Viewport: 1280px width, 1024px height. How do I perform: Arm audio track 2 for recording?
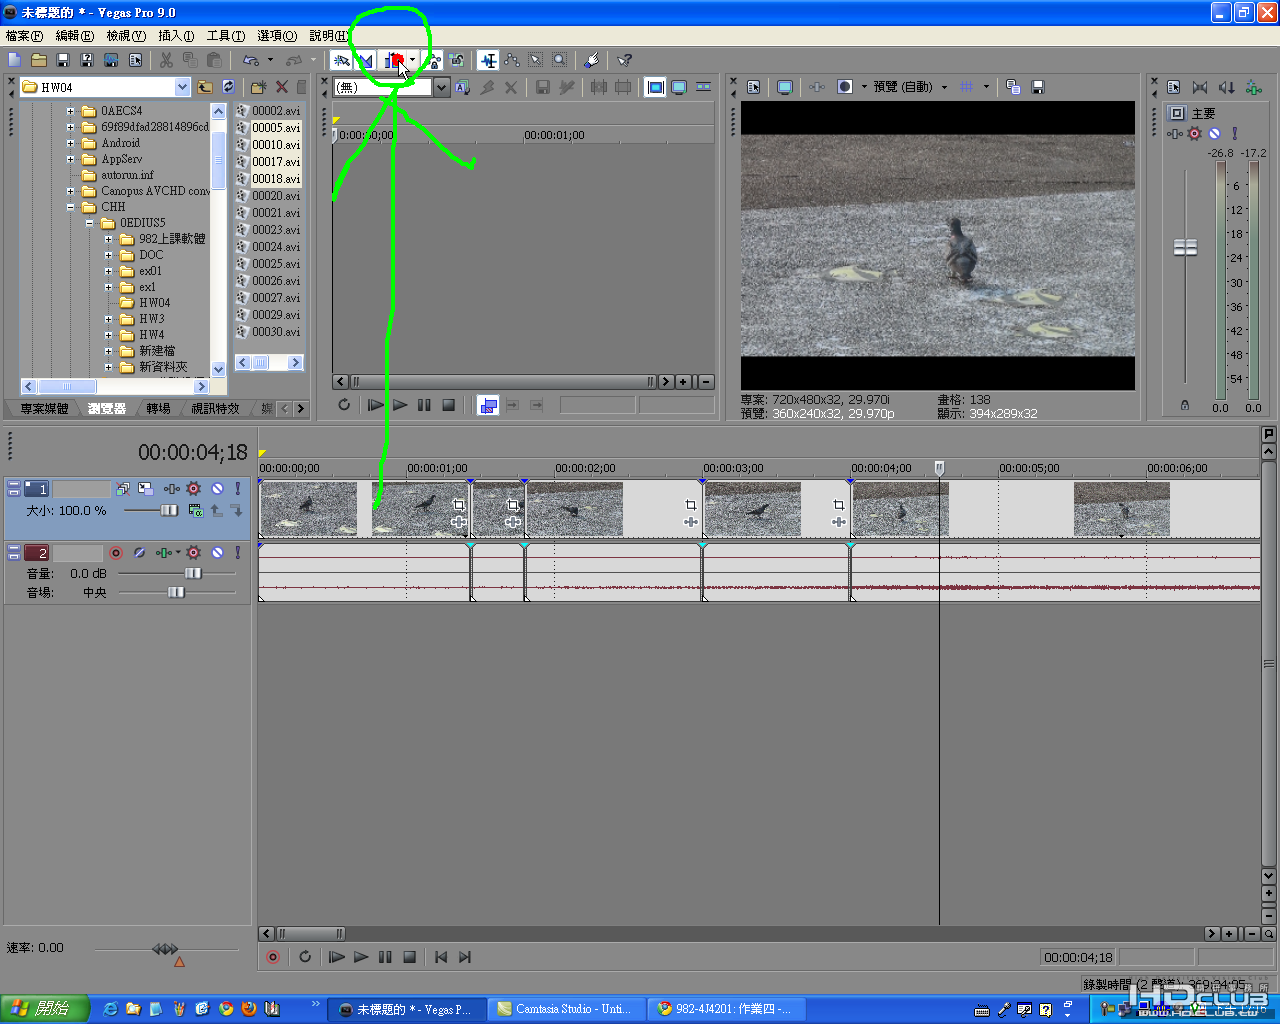(116, 553)
